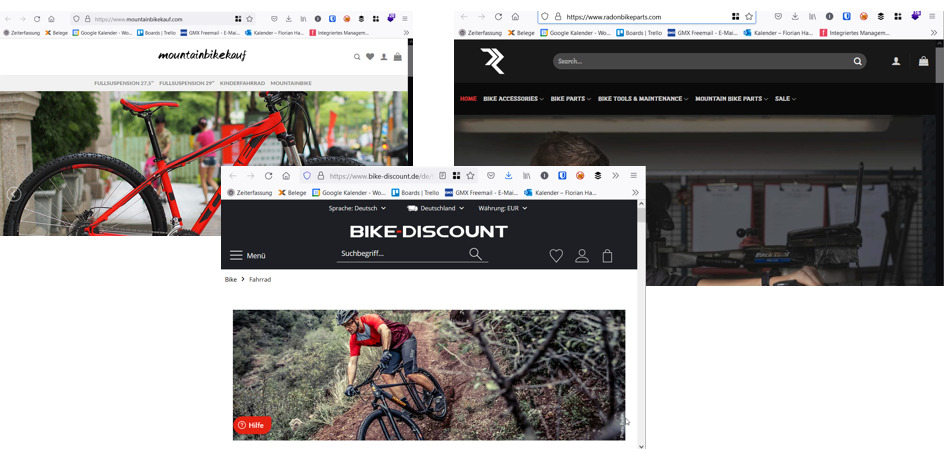Open GMX Freemail bookmark in radonbikeparts window
The image size is (952, 449).
coord(702,33)
